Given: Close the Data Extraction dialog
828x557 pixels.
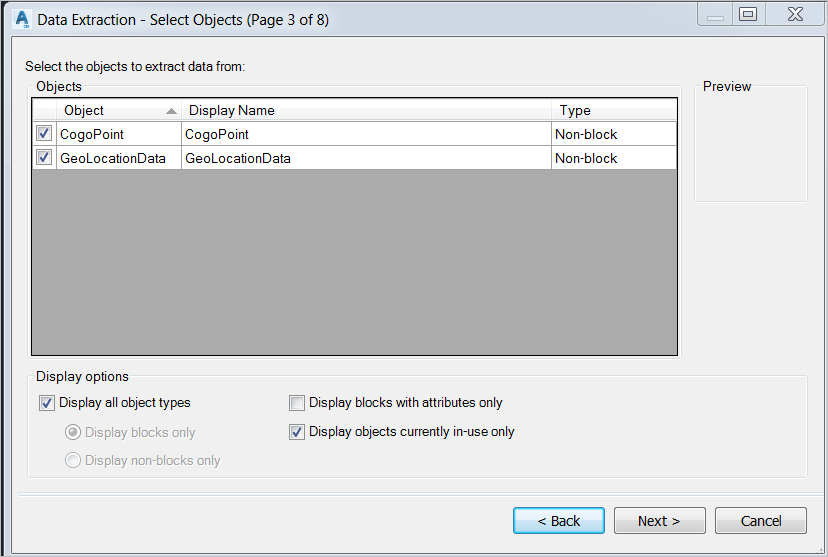Looking at the screenshot, I should tap(795, 14).
